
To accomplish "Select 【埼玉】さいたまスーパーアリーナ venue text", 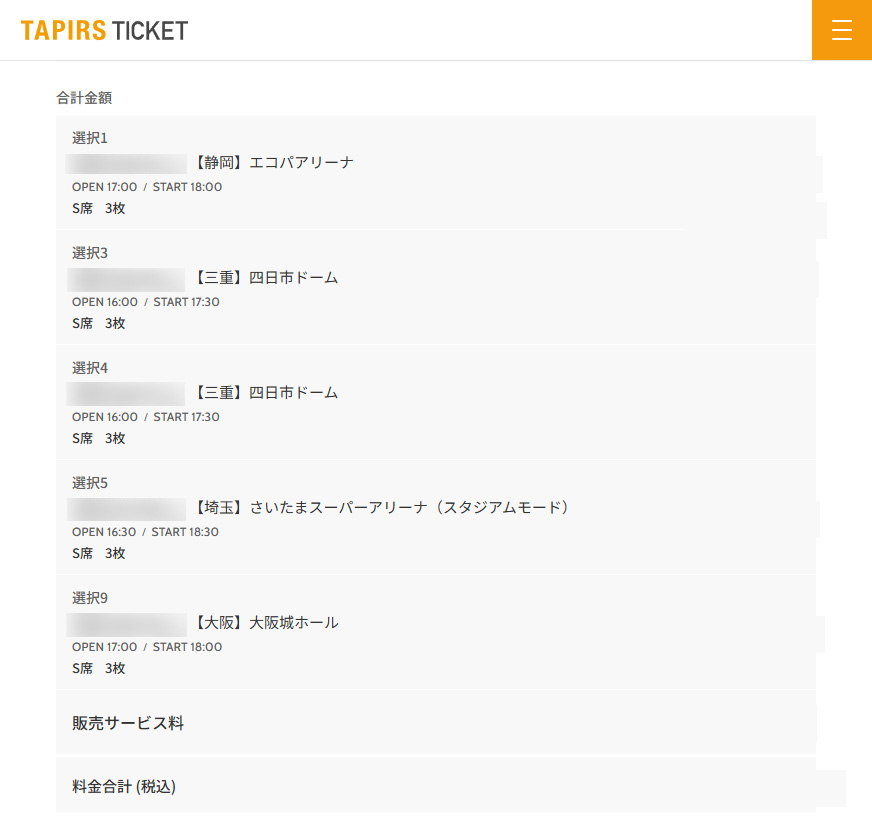I will (384, 508).
